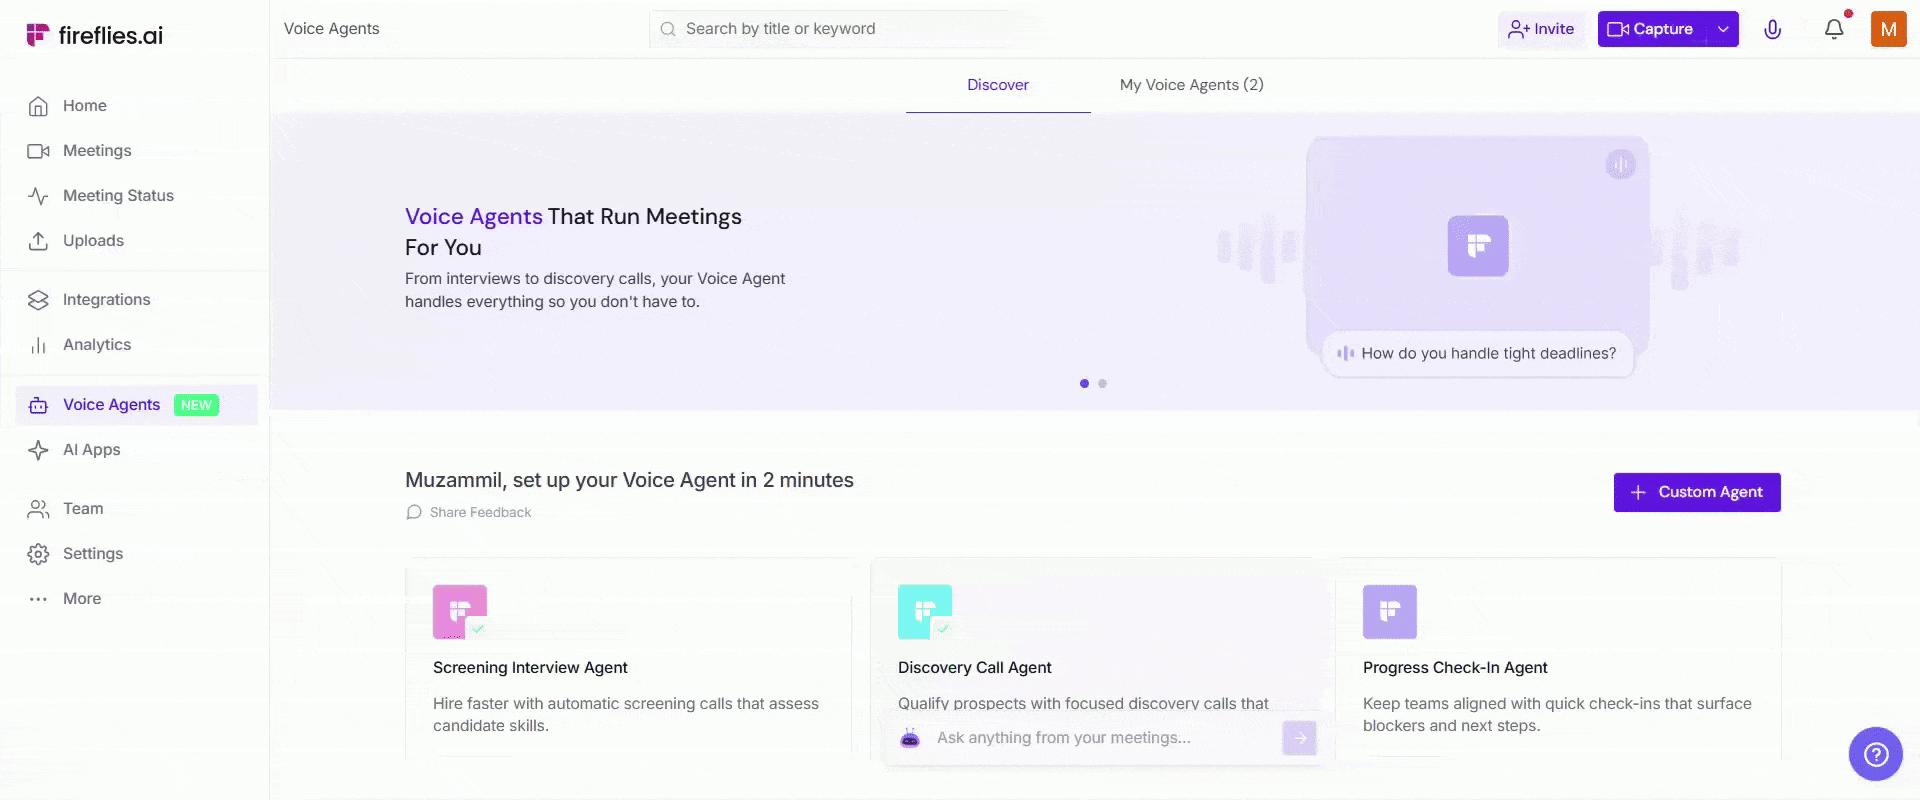The width and height of the screenshot is (1920, 800).
Task: Click the AI Apps sparkle icon
Action: click(x=38, y=450)
